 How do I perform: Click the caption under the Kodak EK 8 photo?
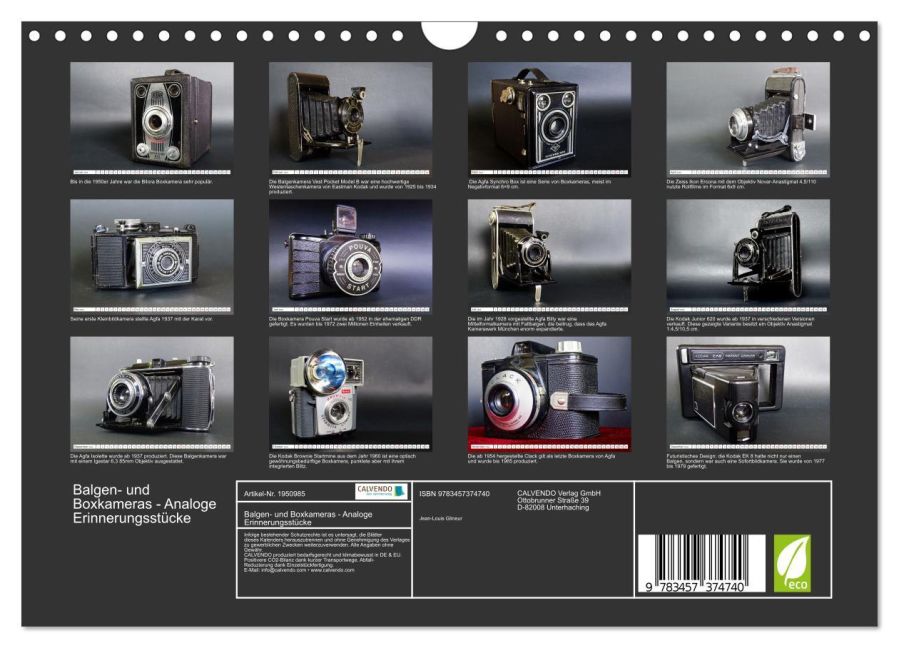point(745,461)
